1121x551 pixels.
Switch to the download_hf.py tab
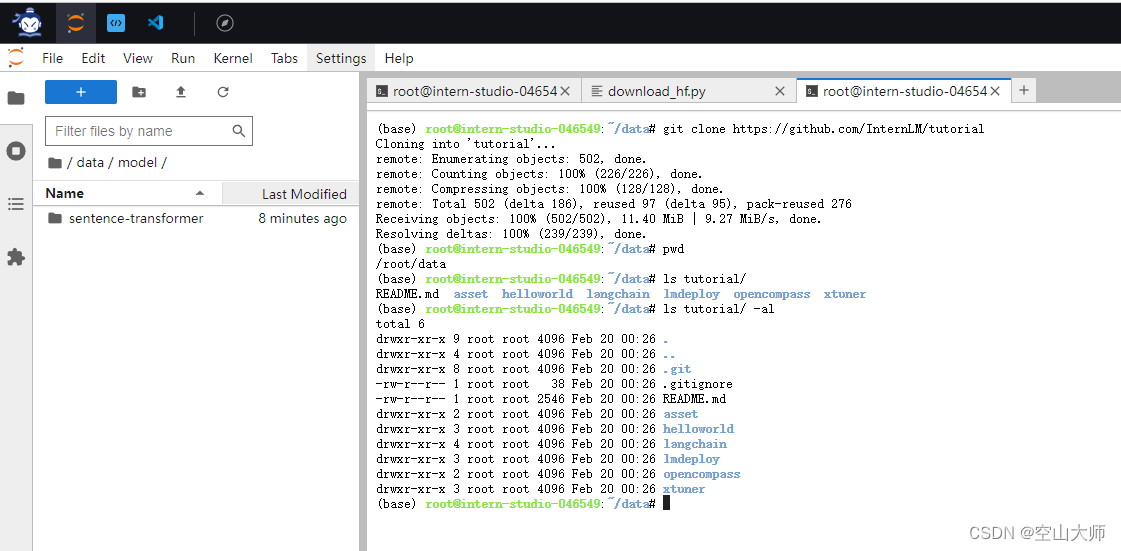point(688,91)
